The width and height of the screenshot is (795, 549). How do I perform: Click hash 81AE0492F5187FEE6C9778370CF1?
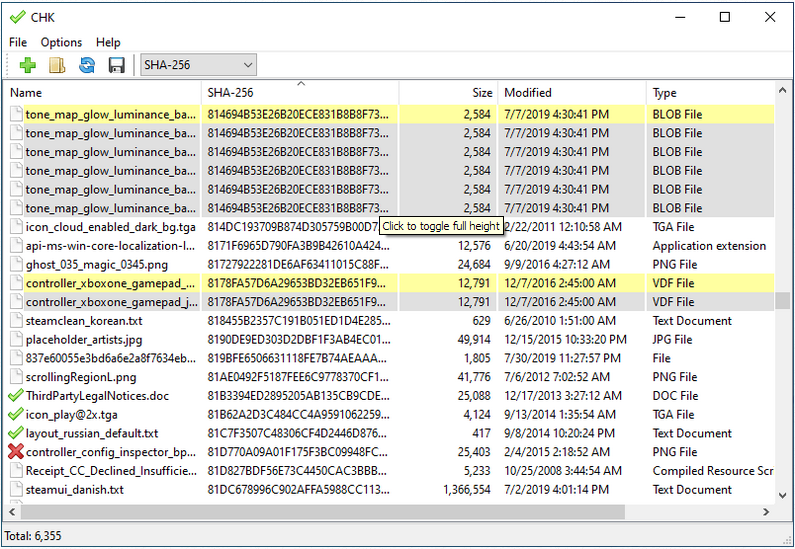[298, 377]
